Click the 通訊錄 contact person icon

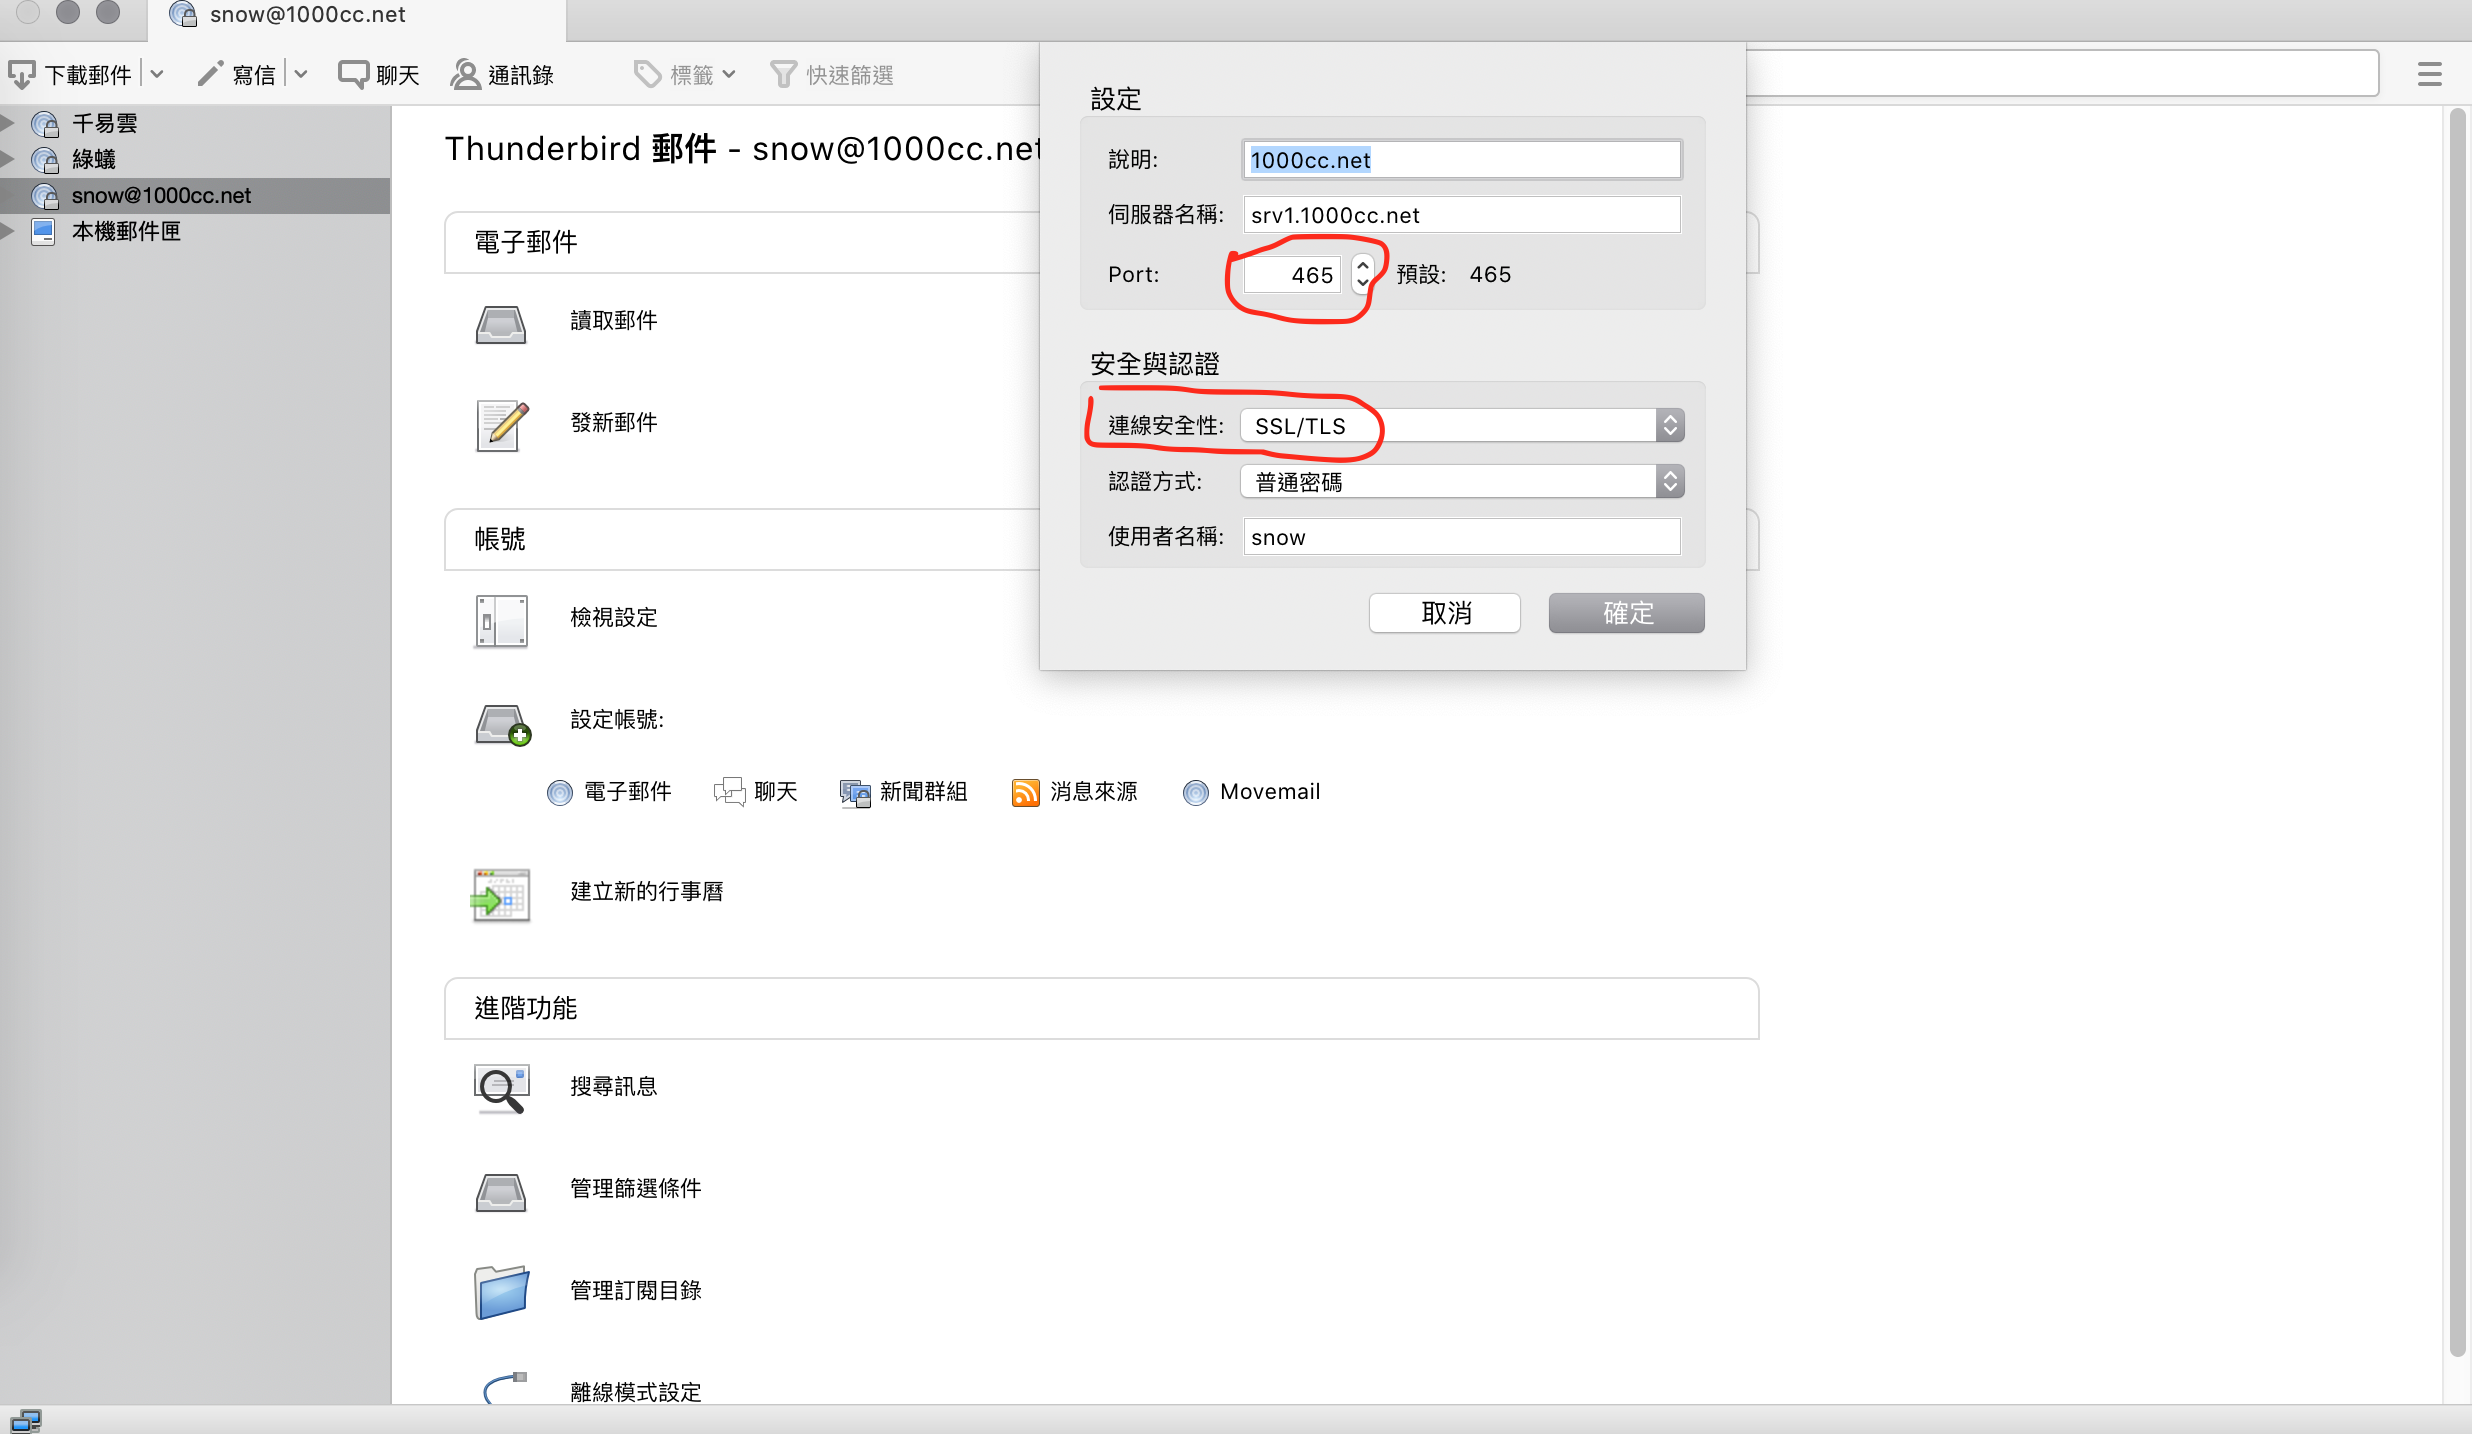[465, 74]
